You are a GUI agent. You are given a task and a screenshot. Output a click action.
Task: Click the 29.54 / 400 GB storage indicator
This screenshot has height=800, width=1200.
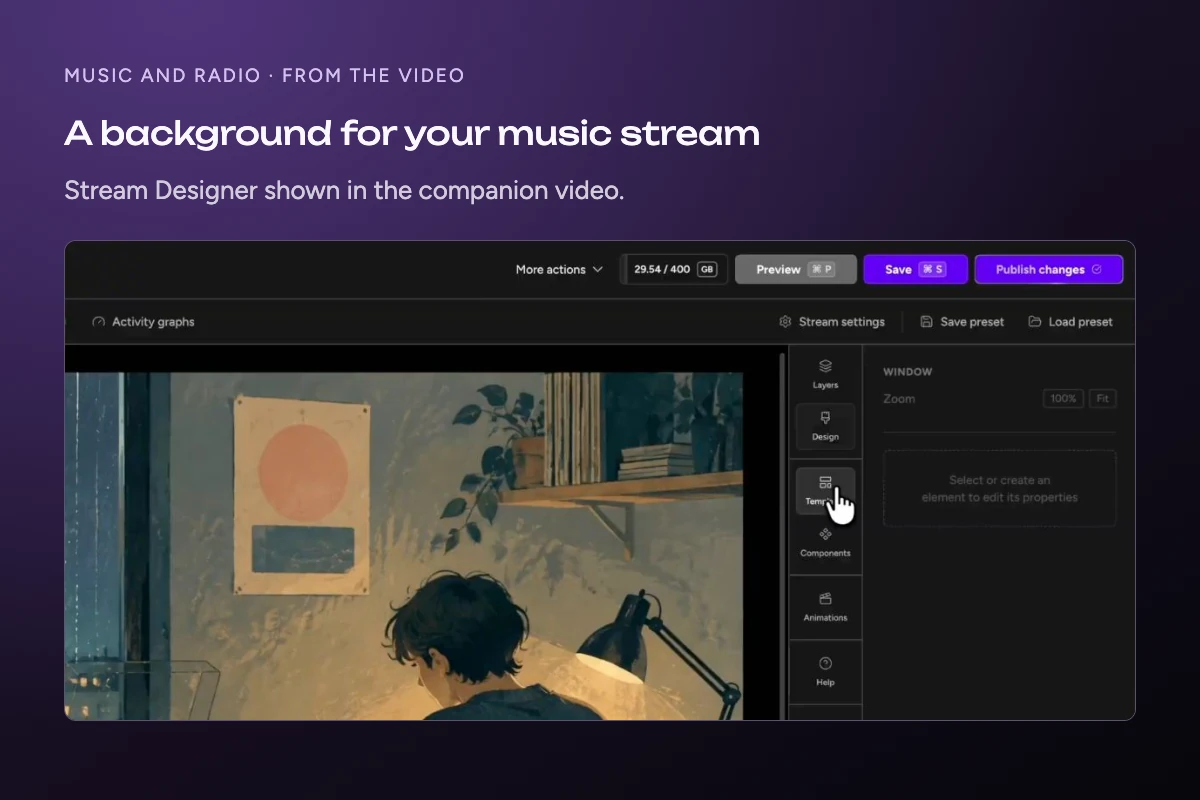675,270
